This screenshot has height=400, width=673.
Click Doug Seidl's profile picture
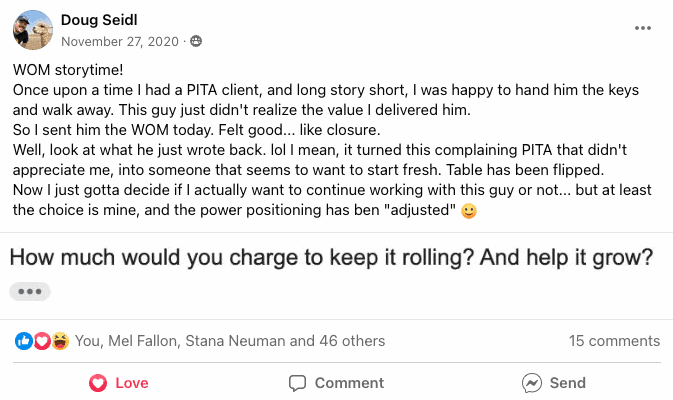tap(33, 30)
